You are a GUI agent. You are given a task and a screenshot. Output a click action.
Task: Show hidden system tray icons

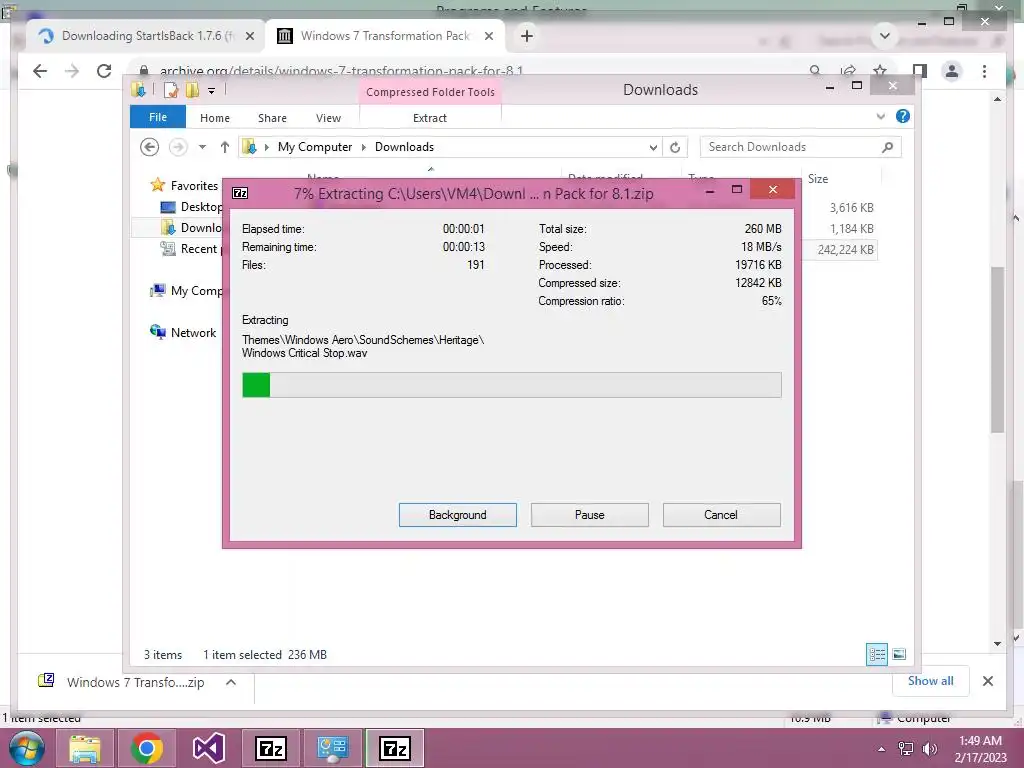coord(882,749)
